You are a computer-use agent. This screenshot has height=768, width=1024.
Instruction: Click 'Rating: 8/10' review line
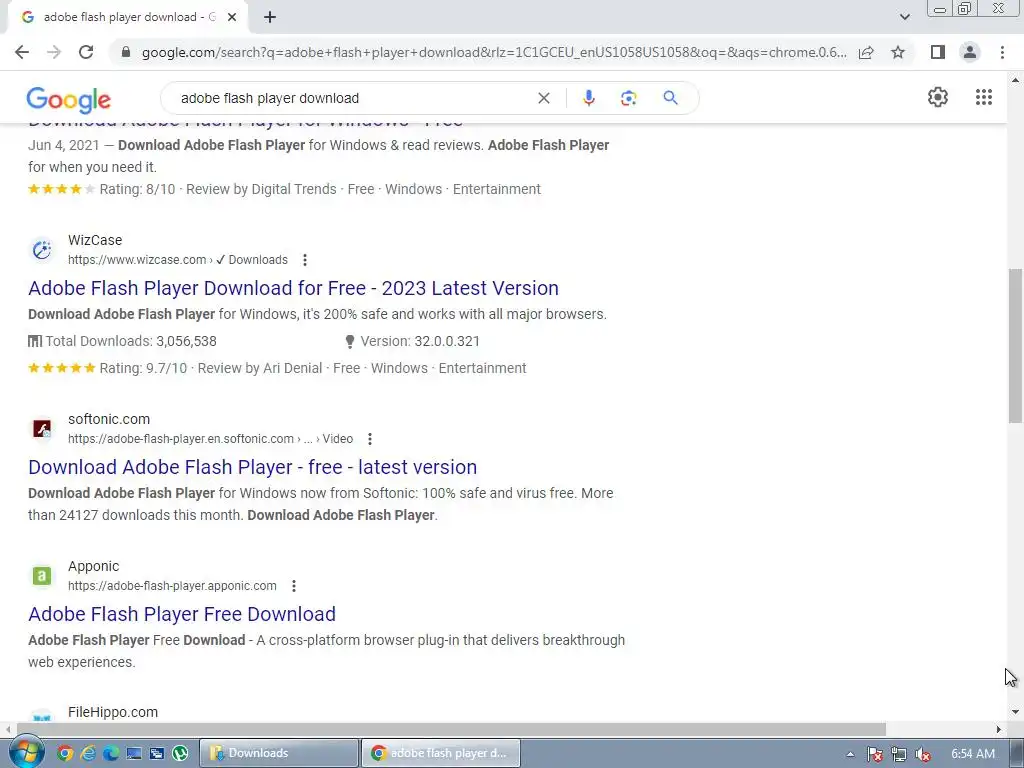[284, 189]
